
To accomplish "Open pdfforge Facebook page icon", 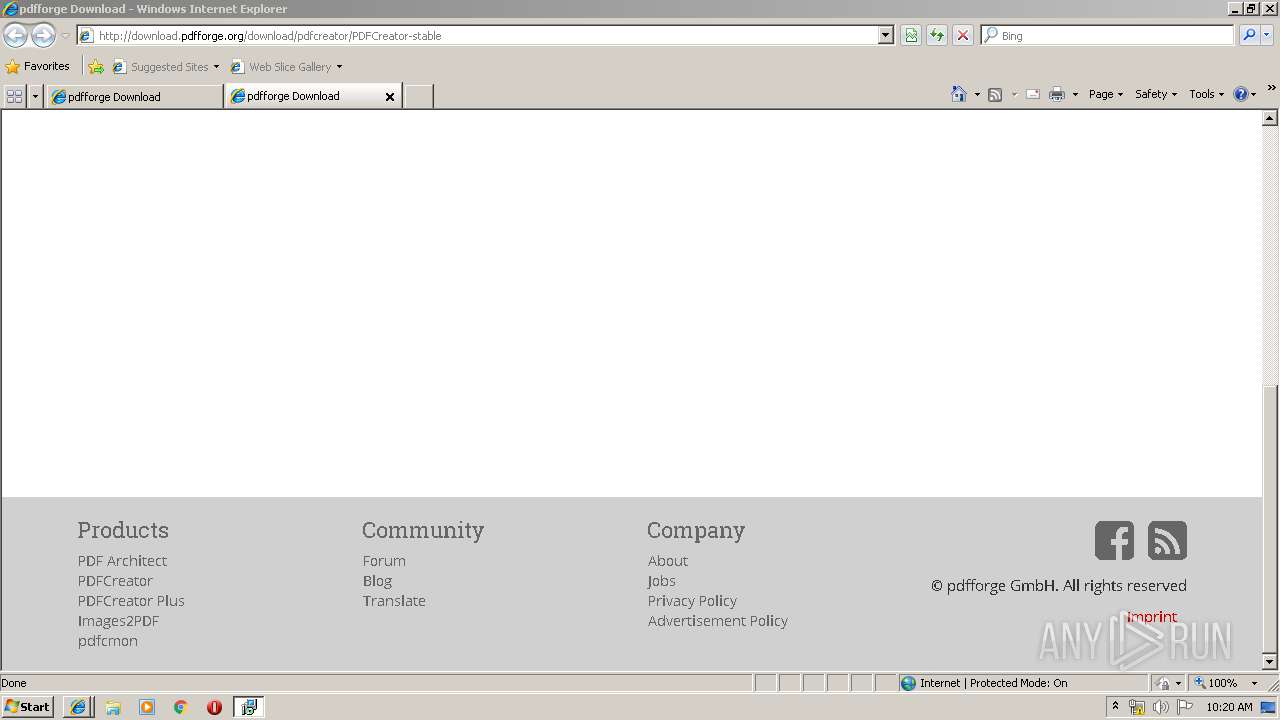I will [x=1114, y=540].
